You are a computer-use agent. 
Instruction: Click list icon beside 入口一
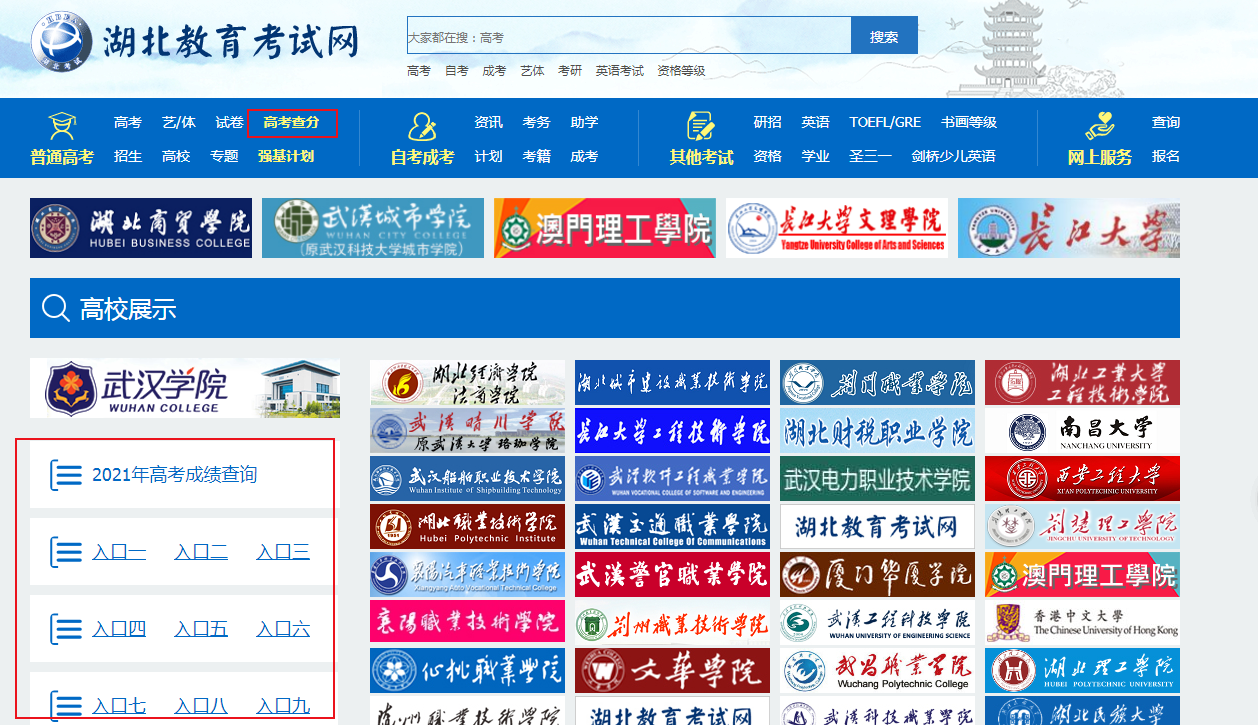tap(66, 552)
